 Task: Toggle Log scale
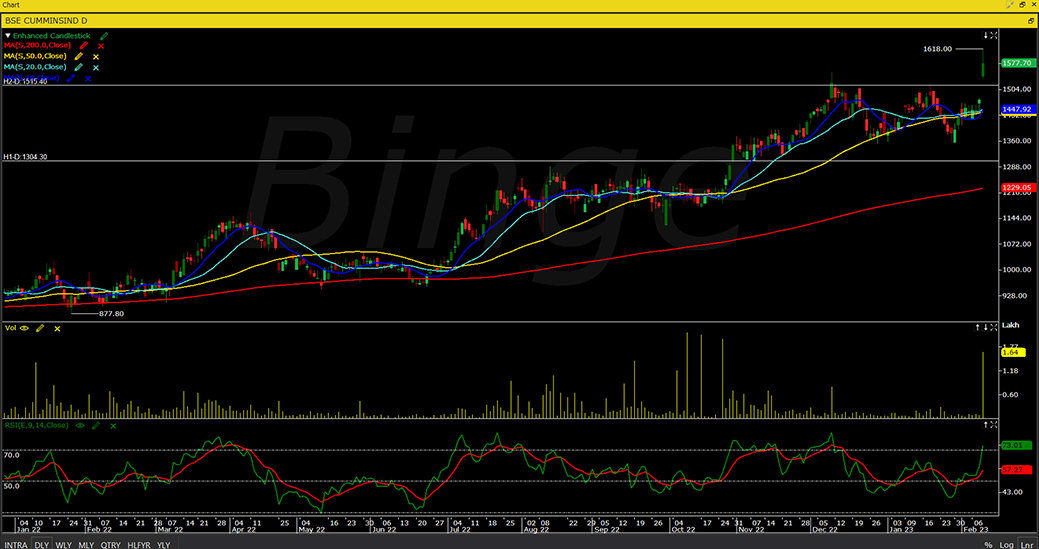coord(1007,544)
